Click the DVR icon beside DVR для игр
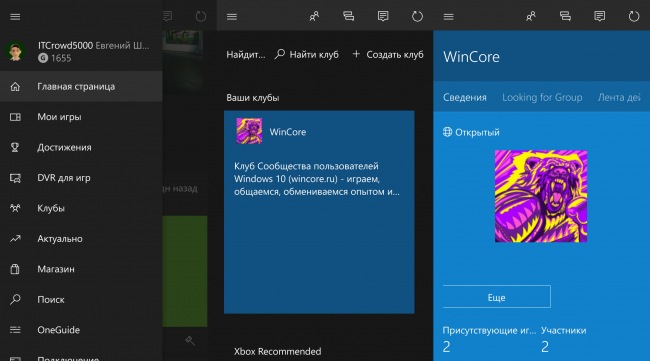The width and height of the screenshot is (650, 361). point(15,178)
